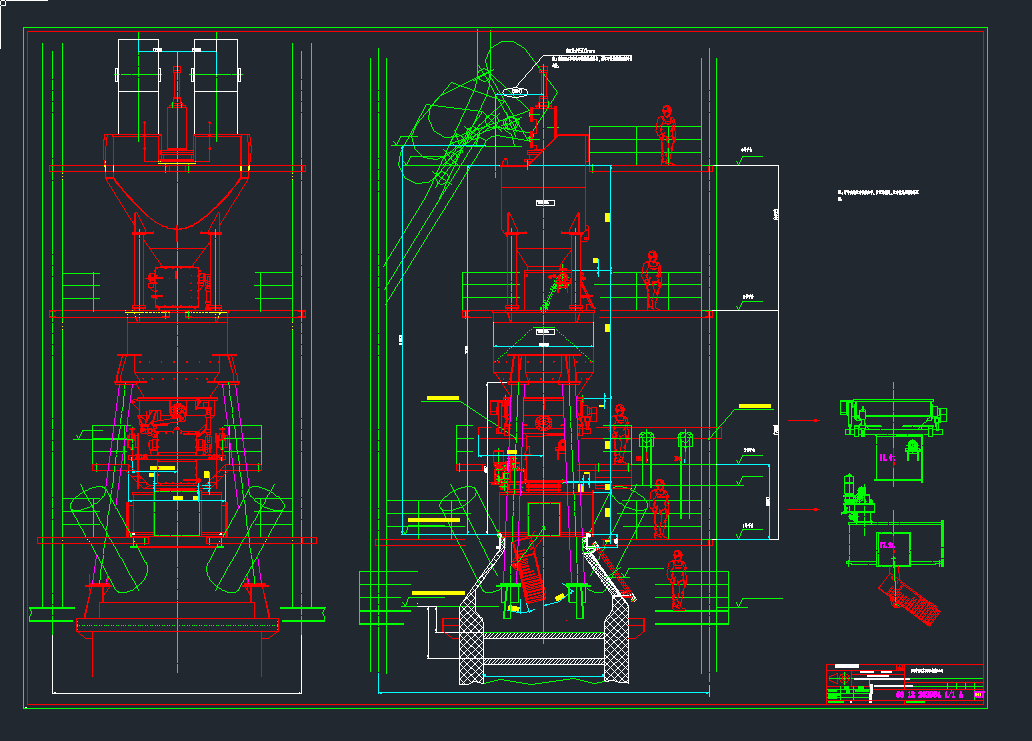The height and width of the screenshot is (741, 1032).
Task: Select the human figure on the second platform
Action: click(653, 280)
